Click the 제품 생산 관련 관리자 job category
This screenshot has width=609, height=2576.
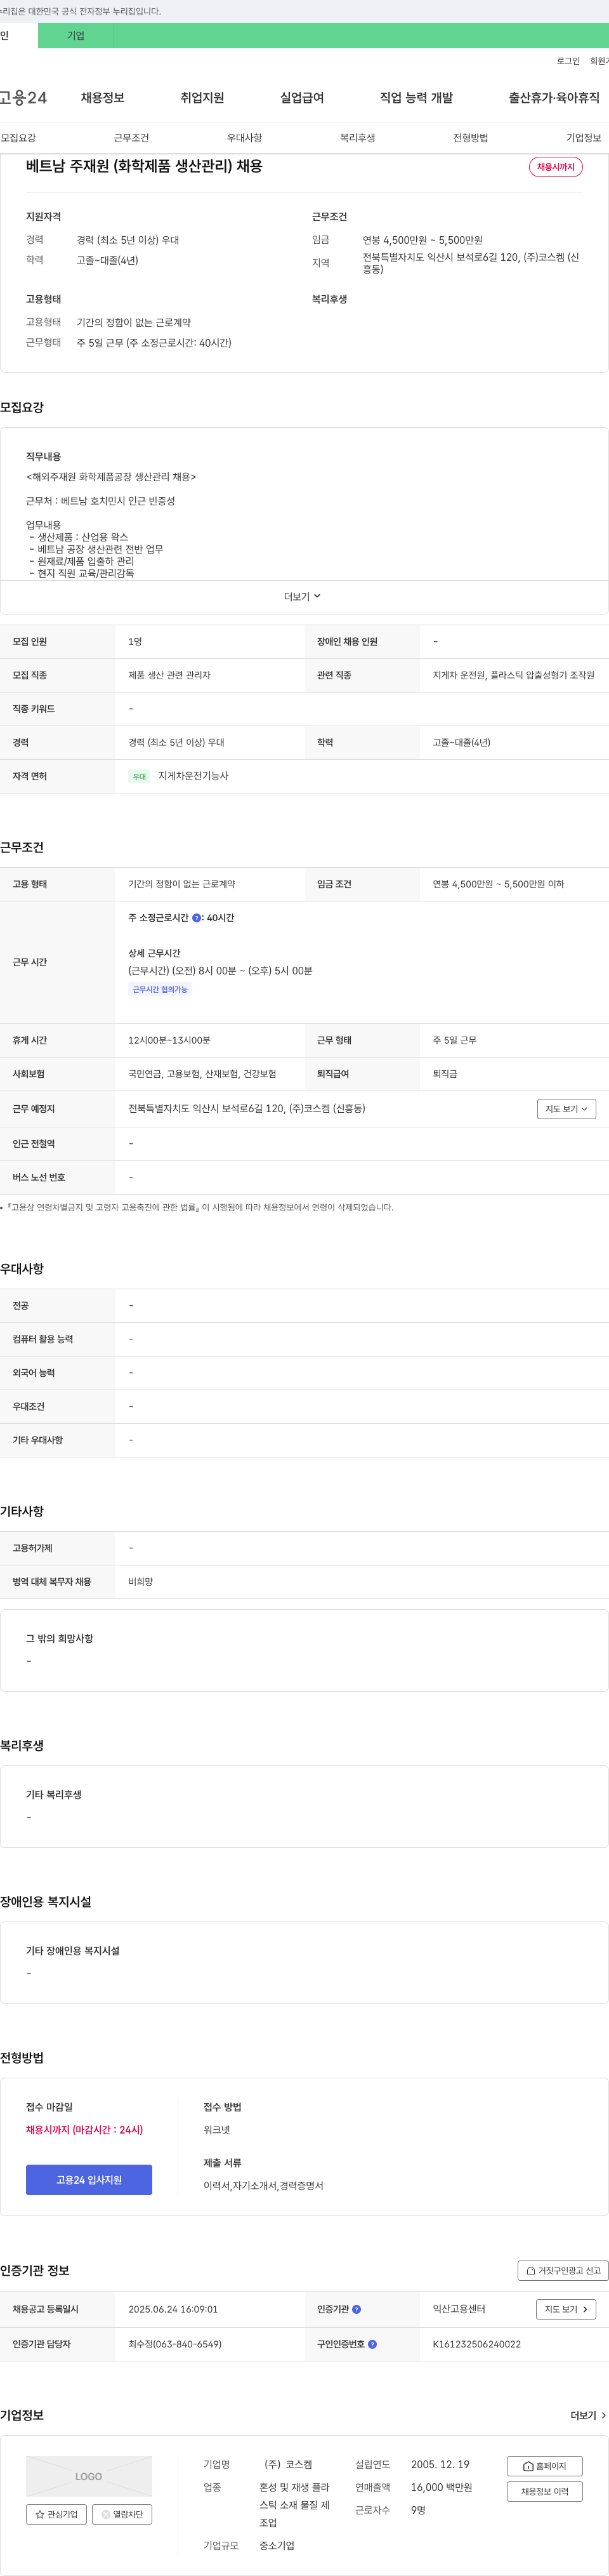169,675
